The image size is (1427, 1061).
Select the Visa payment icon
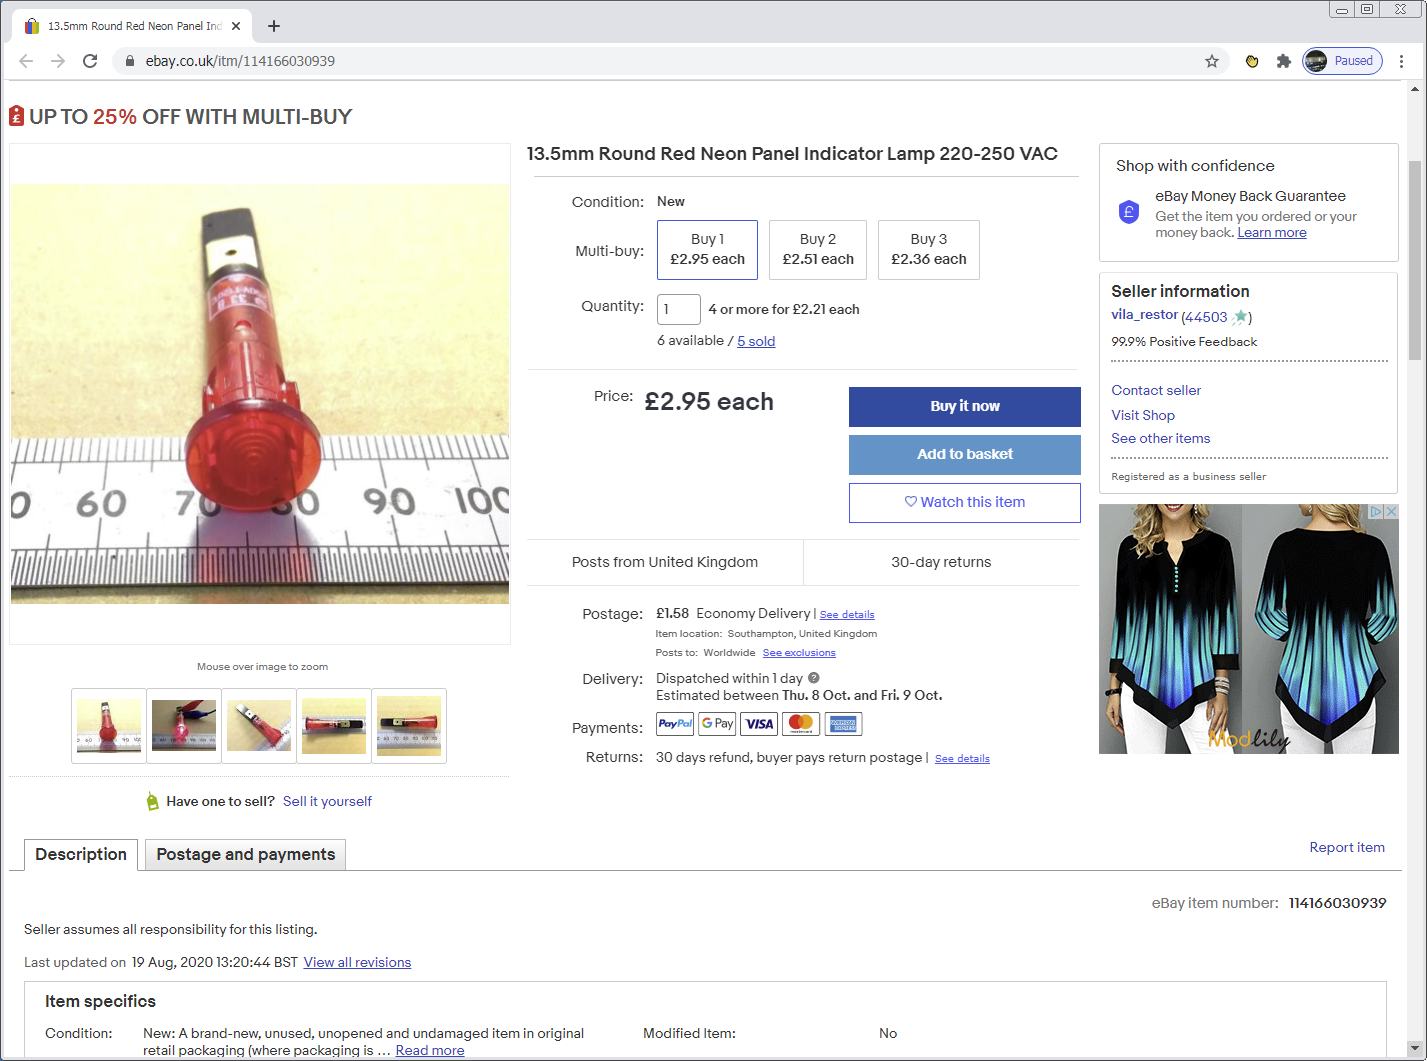[758, 723]
